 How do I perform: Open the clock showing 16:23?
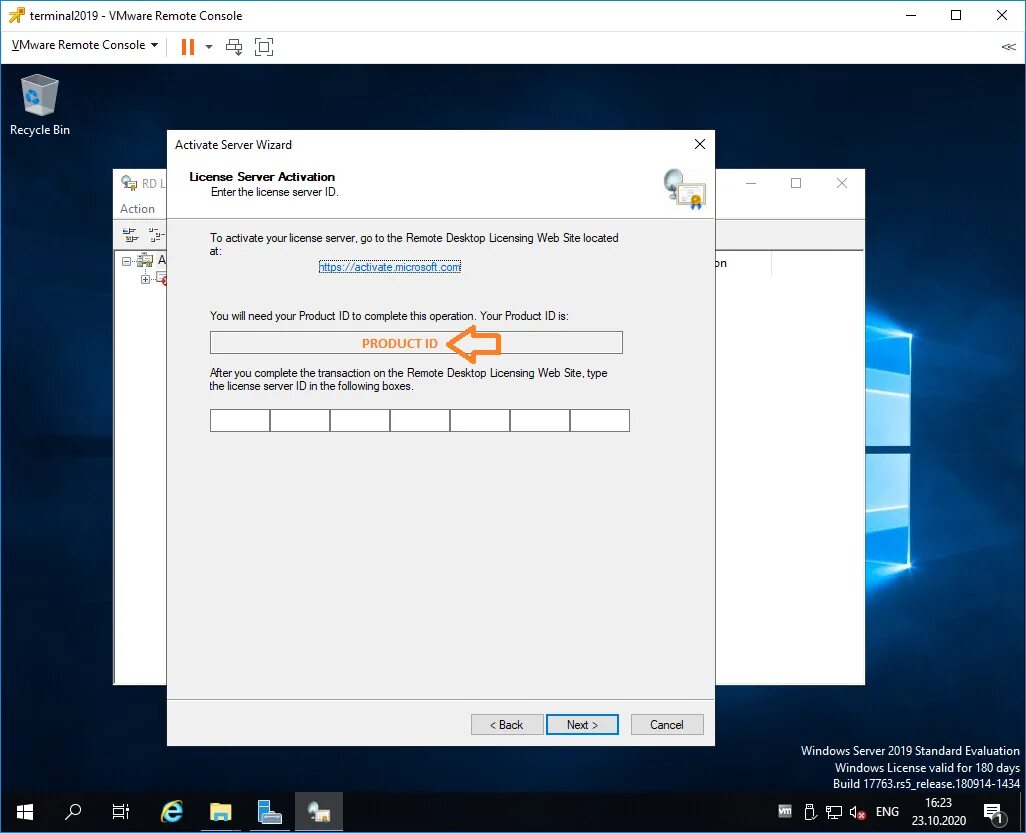coord(938,811)
